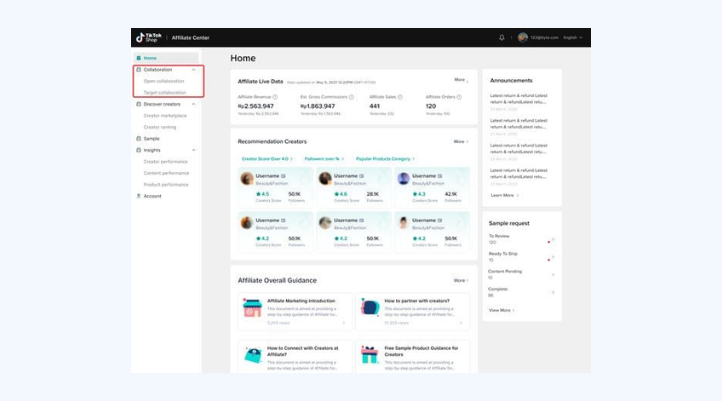The image size is (722, 401).
Task: Click More in Affiliate Live Data
Action: 461,79
